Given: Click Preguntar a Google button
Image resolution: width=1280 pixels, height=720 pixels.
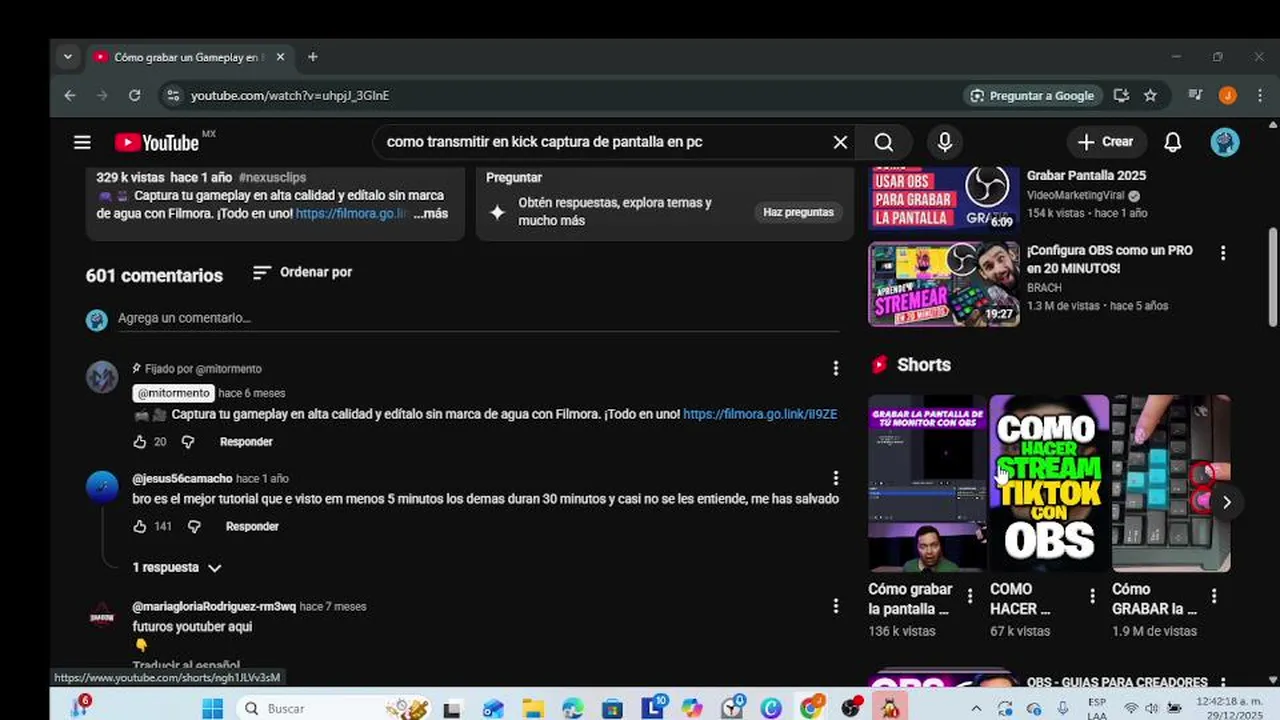Looking at the screenshot, I should 1032,96.
